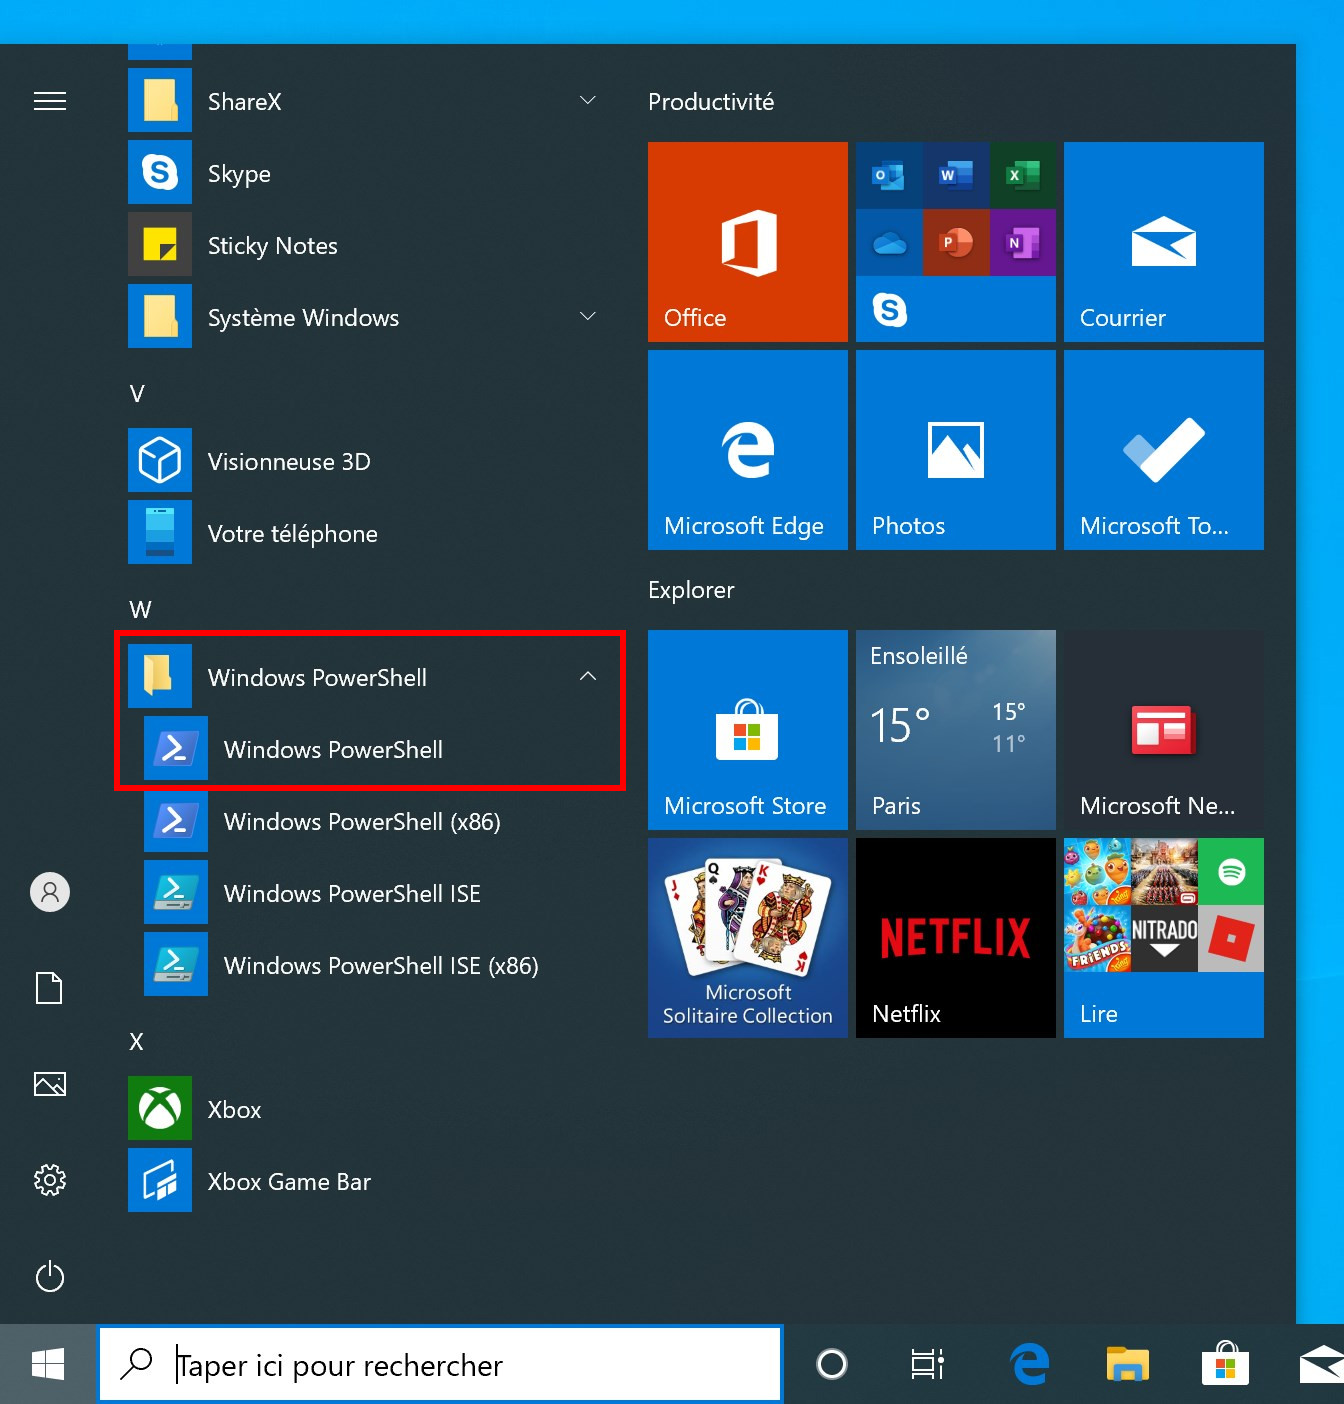Open File Explorer from the taskbar

[x=1128, y=1364]
